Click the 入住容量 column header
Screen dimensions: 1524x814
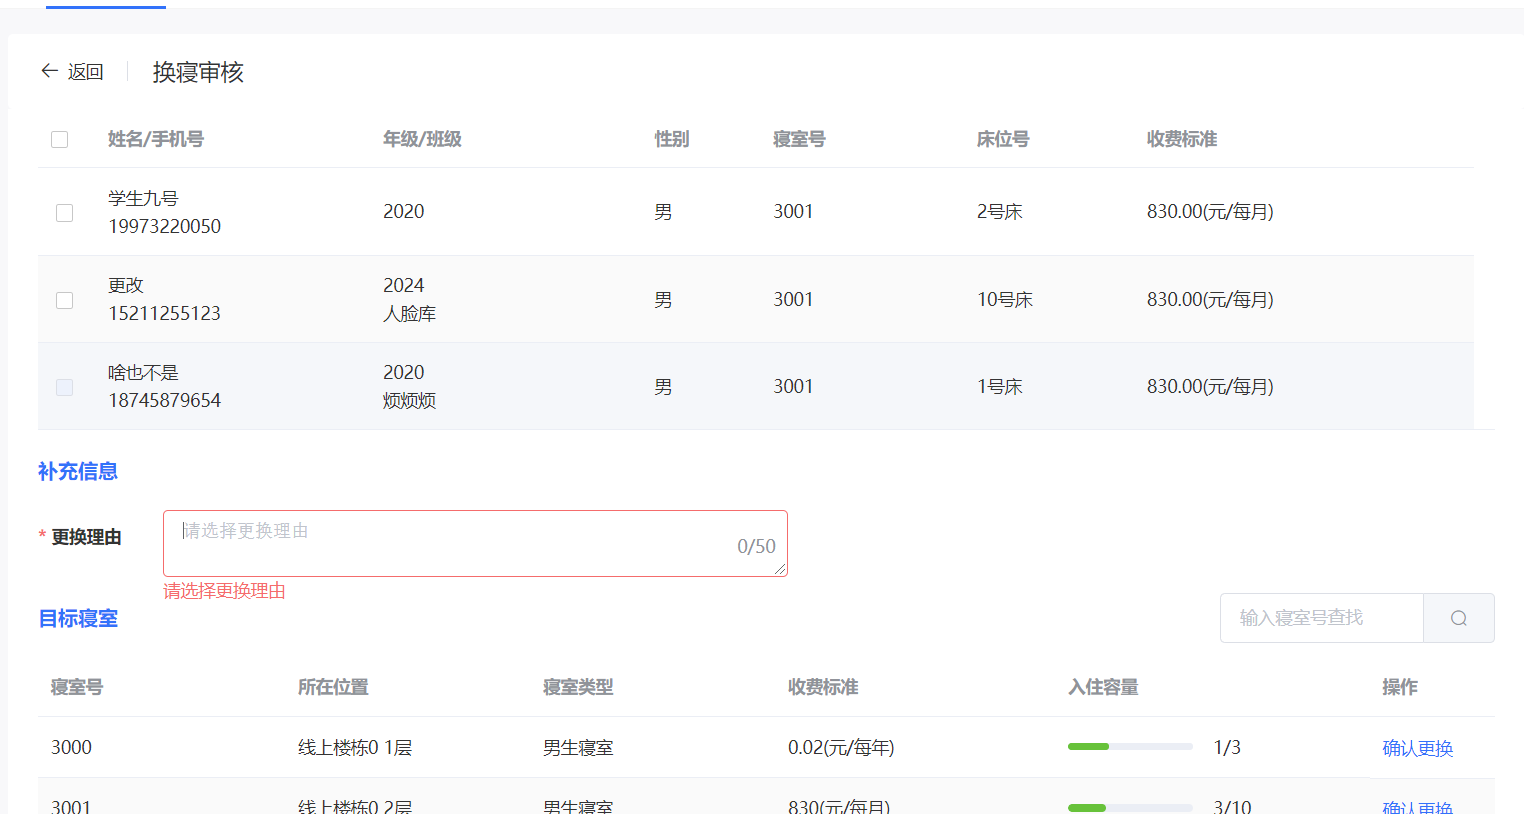point(1103,687)
